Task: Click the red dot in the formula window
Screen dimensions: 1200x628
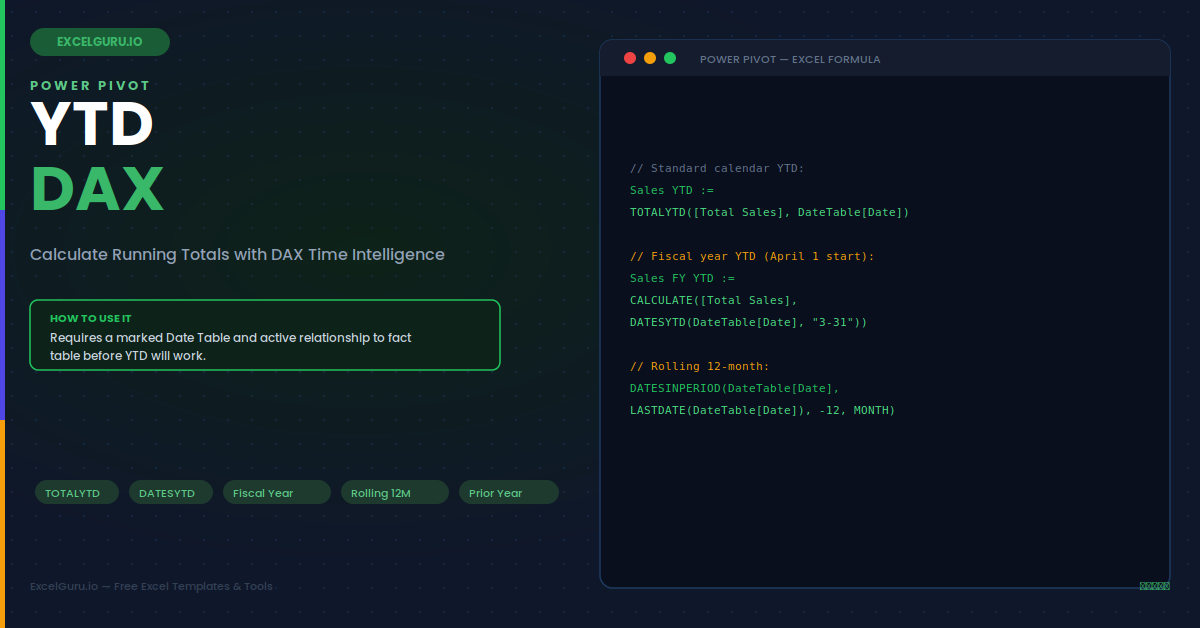Action: tap(630, 58)
